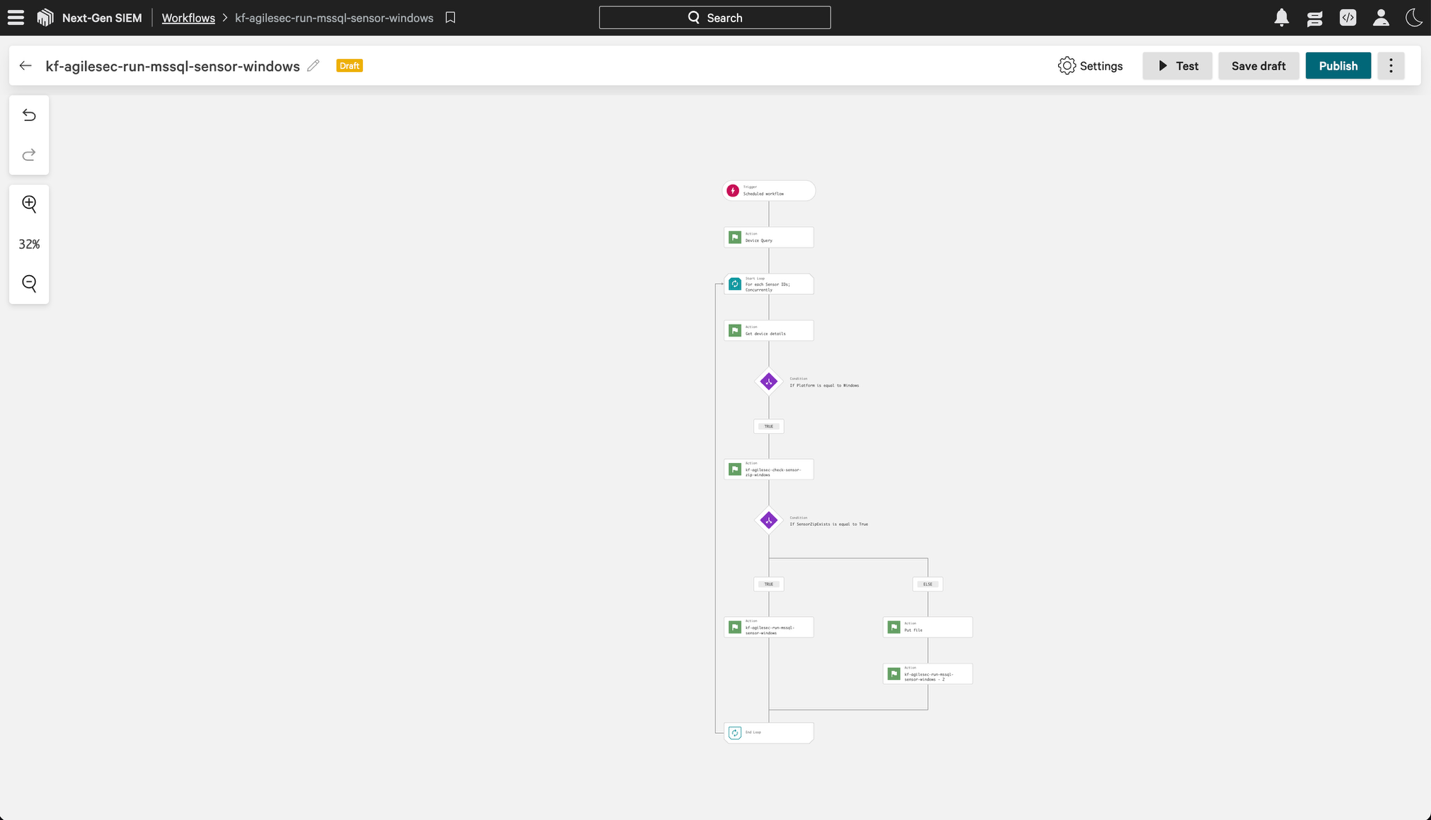Publish the workflow
The height and width of the screenshot is (820, 1431).
(x=1337, y=65)
